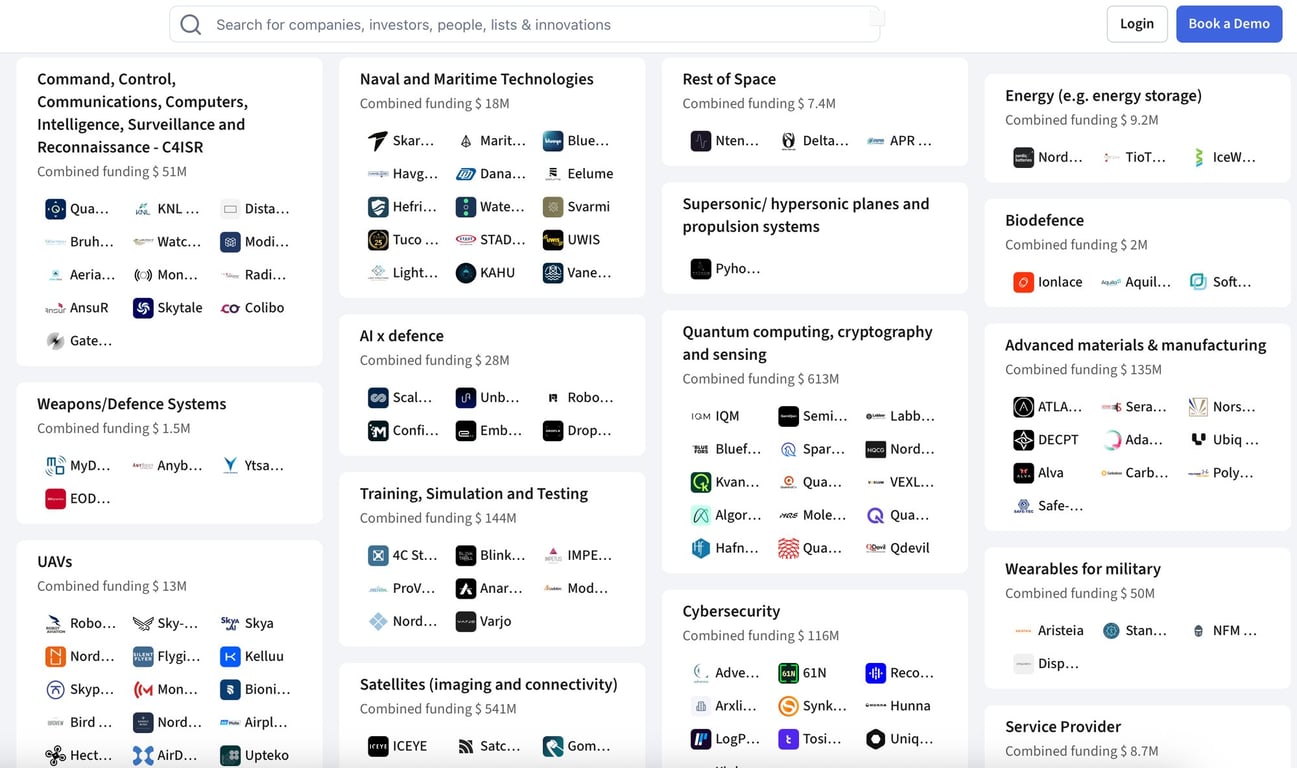The image size is (1297, 768).
Task: Click the Bioni… company name in UAVs
Action: [268, 689]
